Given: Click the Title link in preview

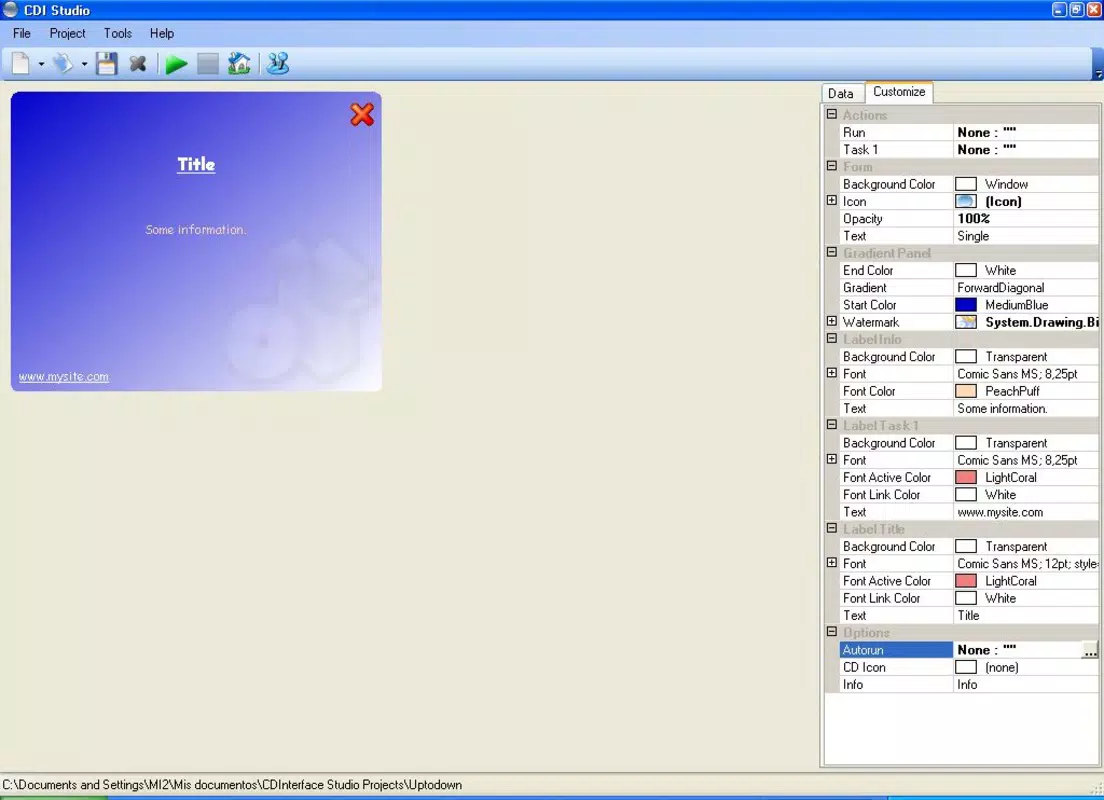Looking at the screenshot, I should [x=196, y=164].
